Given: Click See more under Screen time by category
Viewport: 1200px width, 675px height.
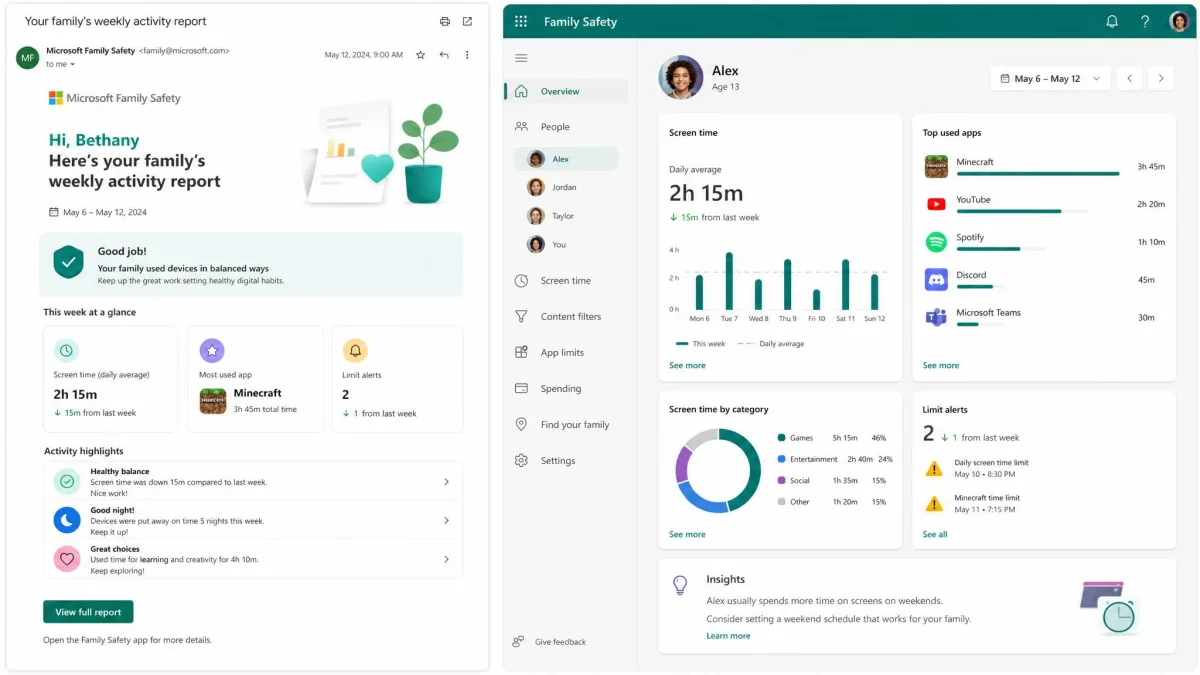Looking at the screenshot, I should point(687,534).
